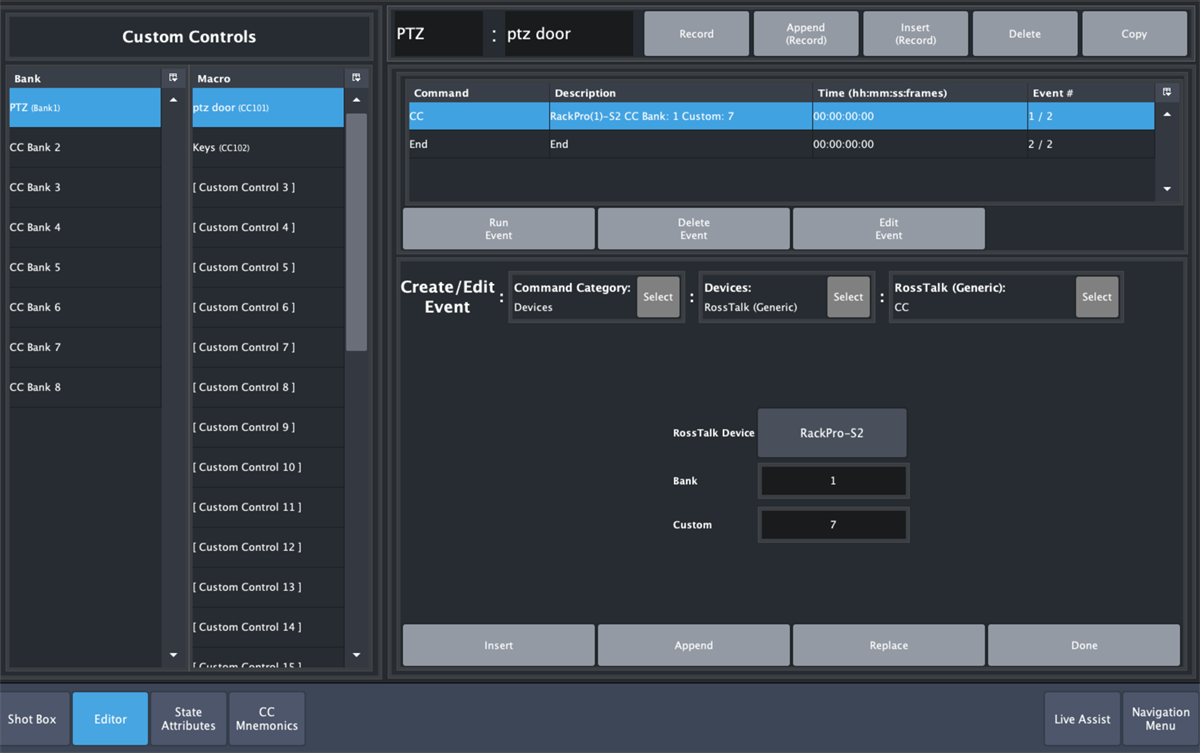Open the Devices selector showing RossTalk (Generic)
The image size is (1200, 753).
(x=848, y=296)
